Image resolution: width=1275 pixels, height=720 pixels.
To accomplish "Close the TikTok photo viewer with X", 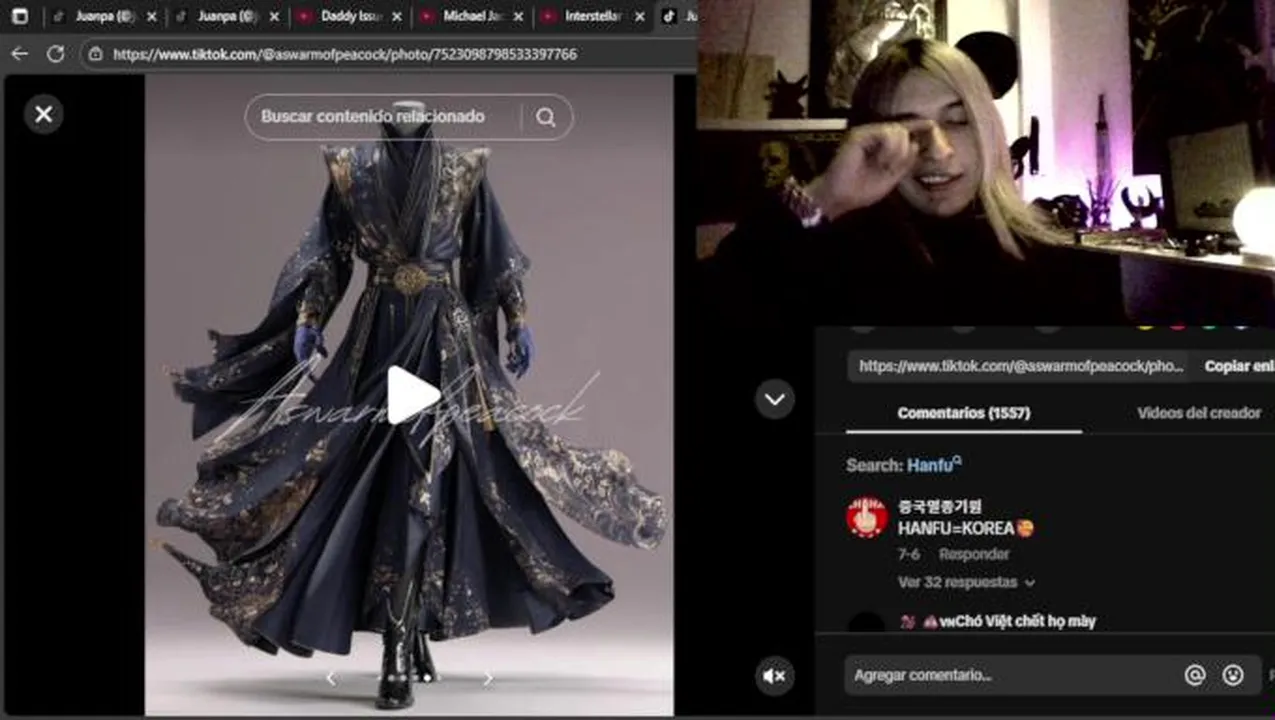I will 44,114.
